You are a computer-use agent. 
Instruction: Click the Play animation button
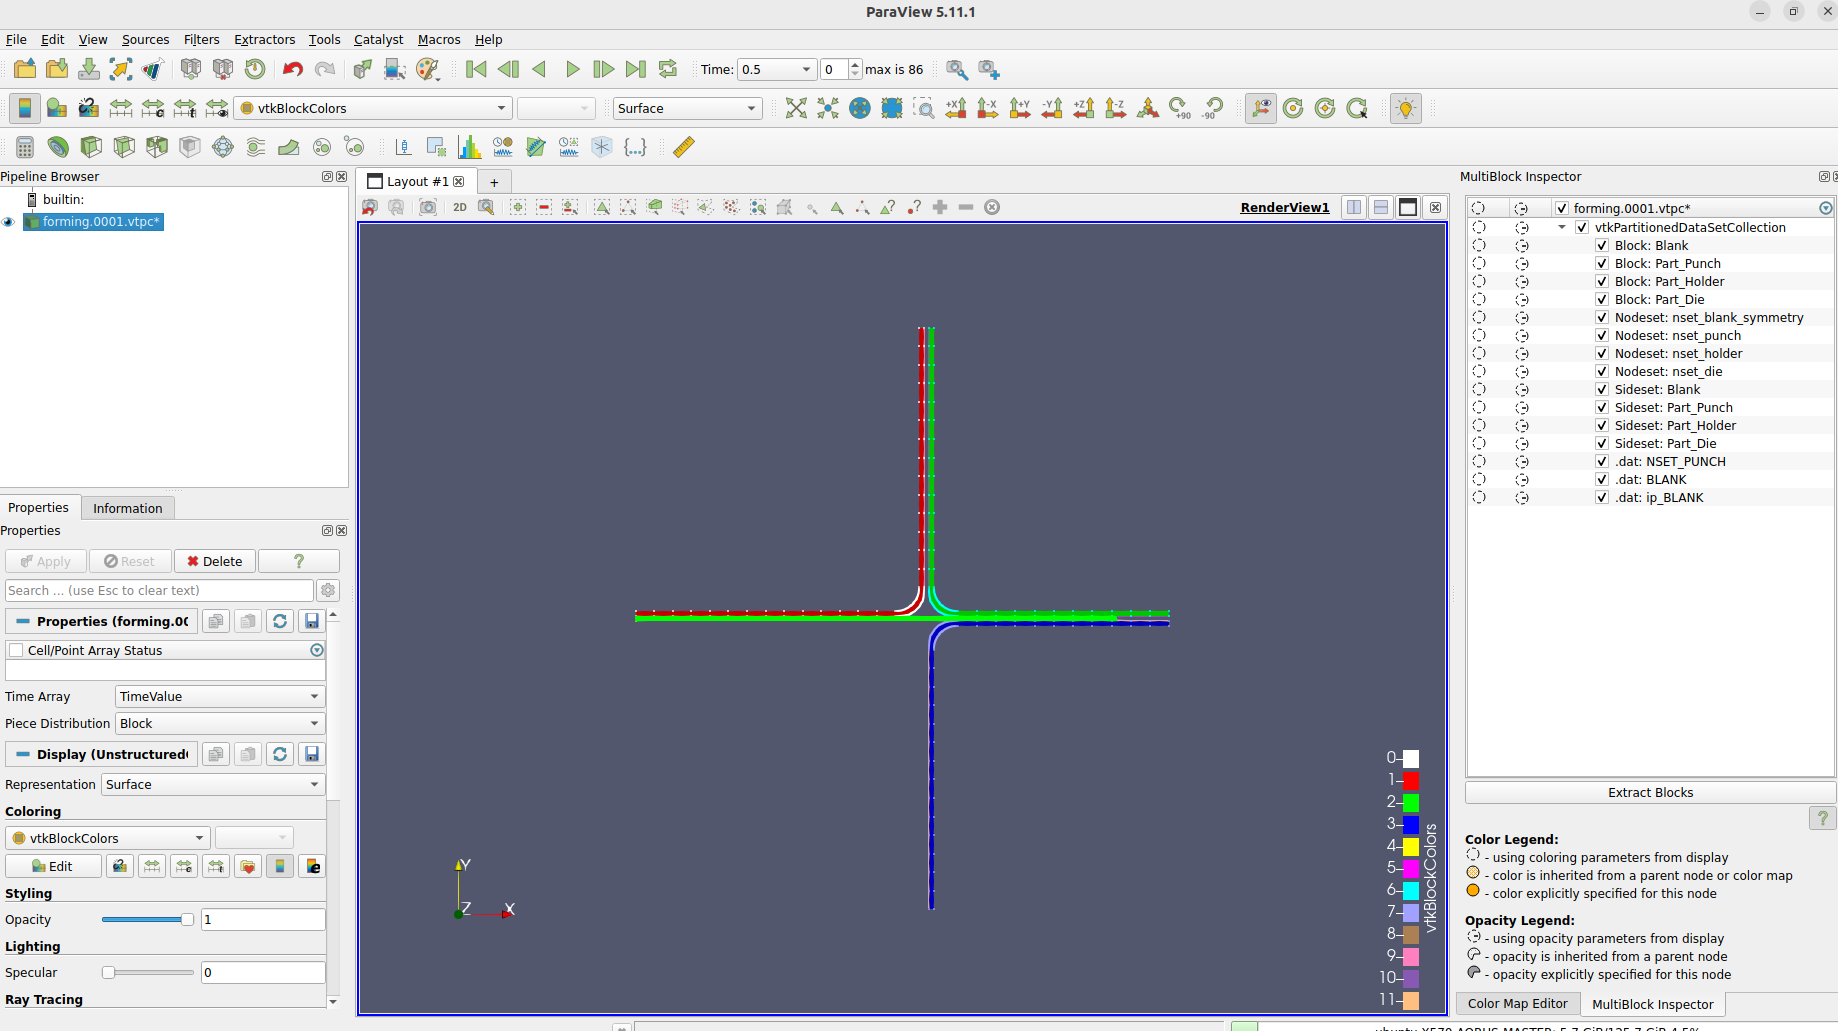572,69
